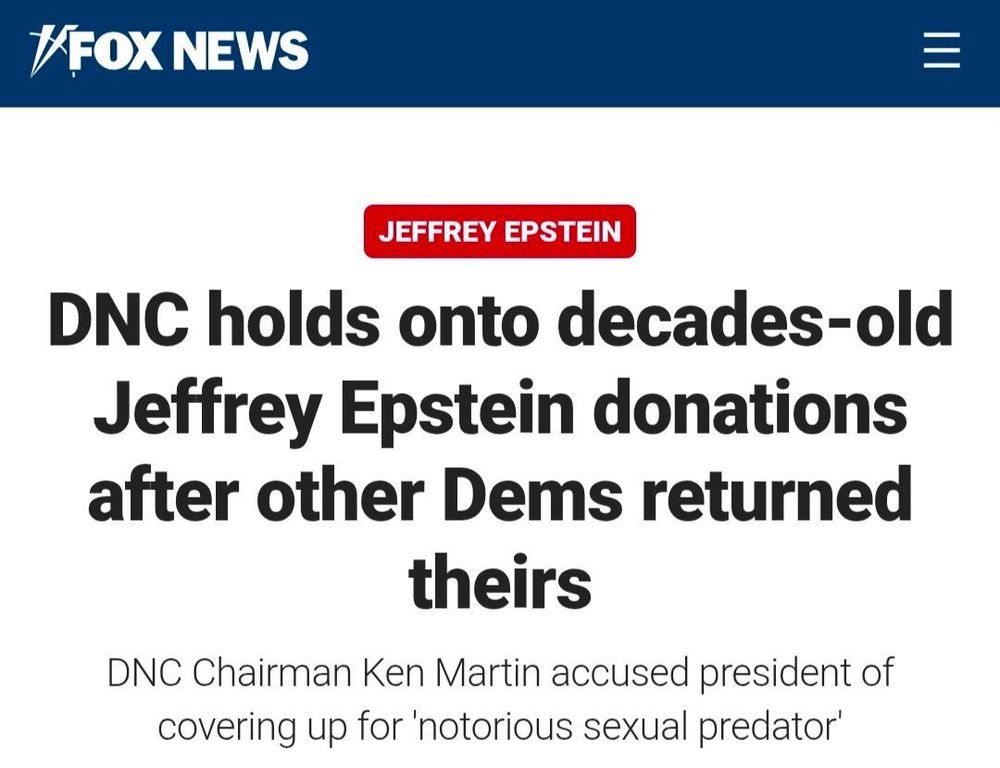The width and height of the screenshot is (1000, 768).
Task: Click the subheadline beginning 'DNC Chairman Ken Martin'
Action: coord(499,698)
